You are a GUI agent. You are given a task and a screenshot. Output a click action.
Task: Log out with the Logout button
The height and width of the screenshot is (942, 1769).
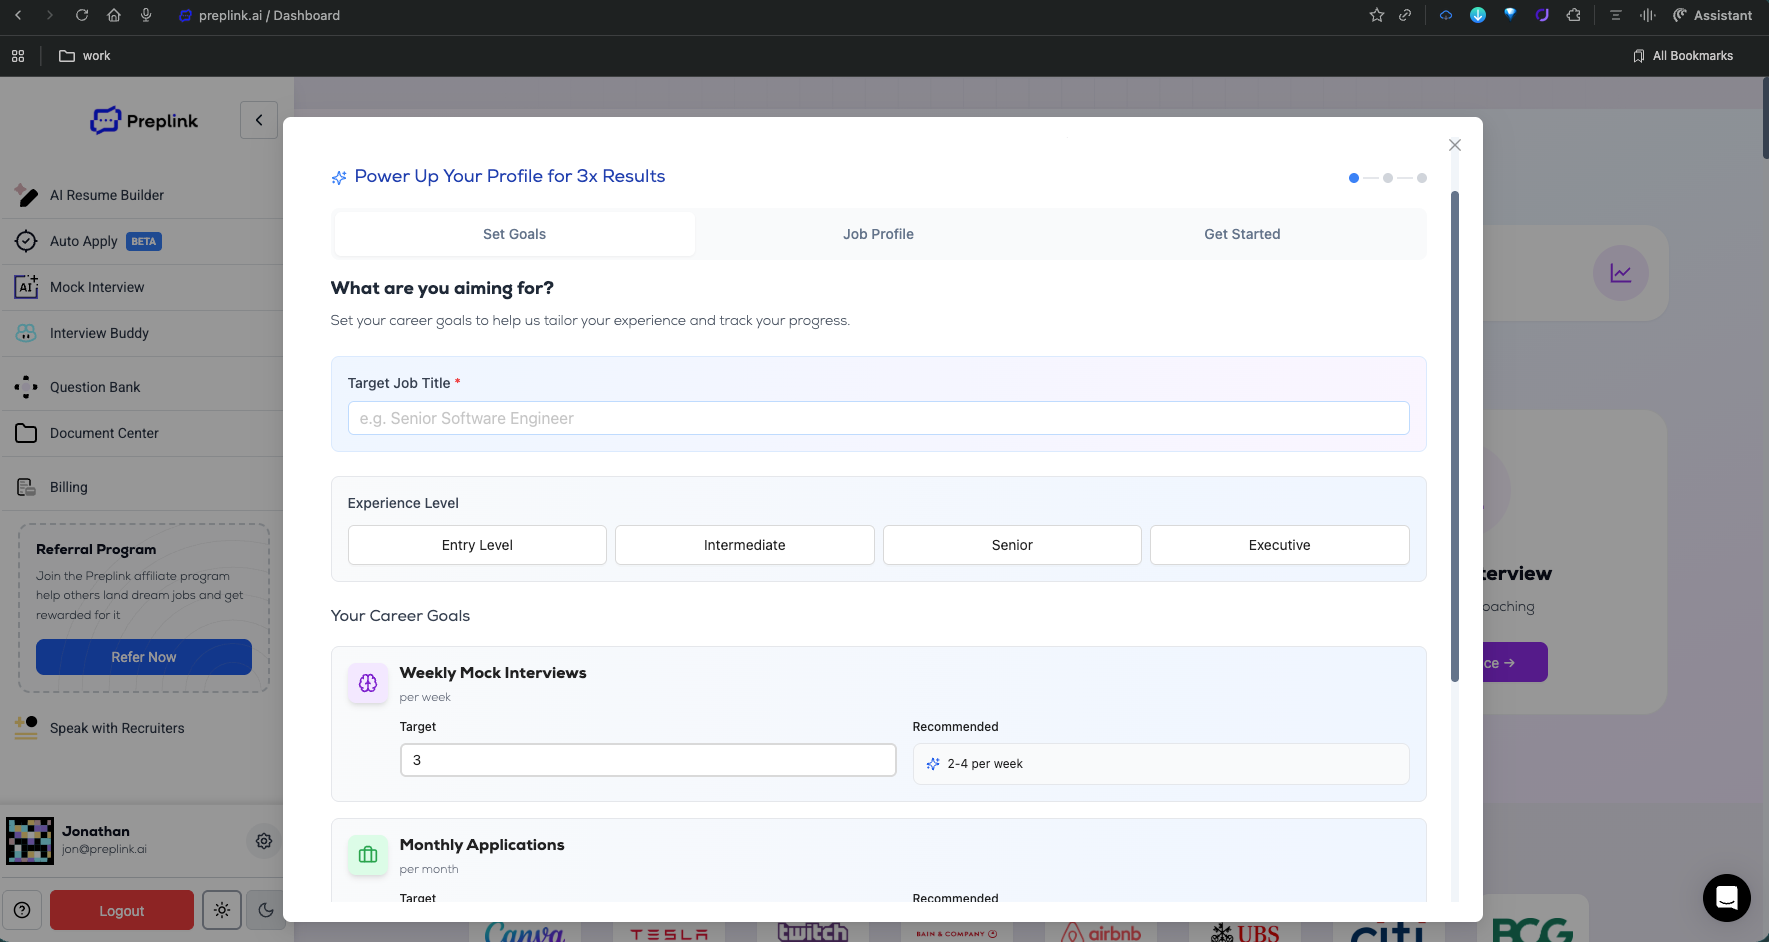coord(122,910)
